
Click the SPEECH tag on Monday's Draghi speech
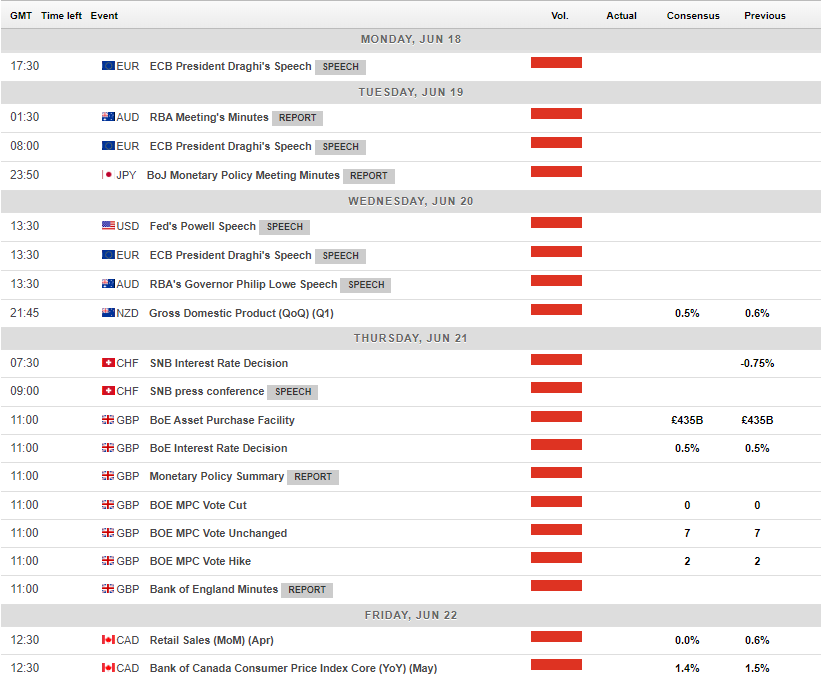click(341, 67)
